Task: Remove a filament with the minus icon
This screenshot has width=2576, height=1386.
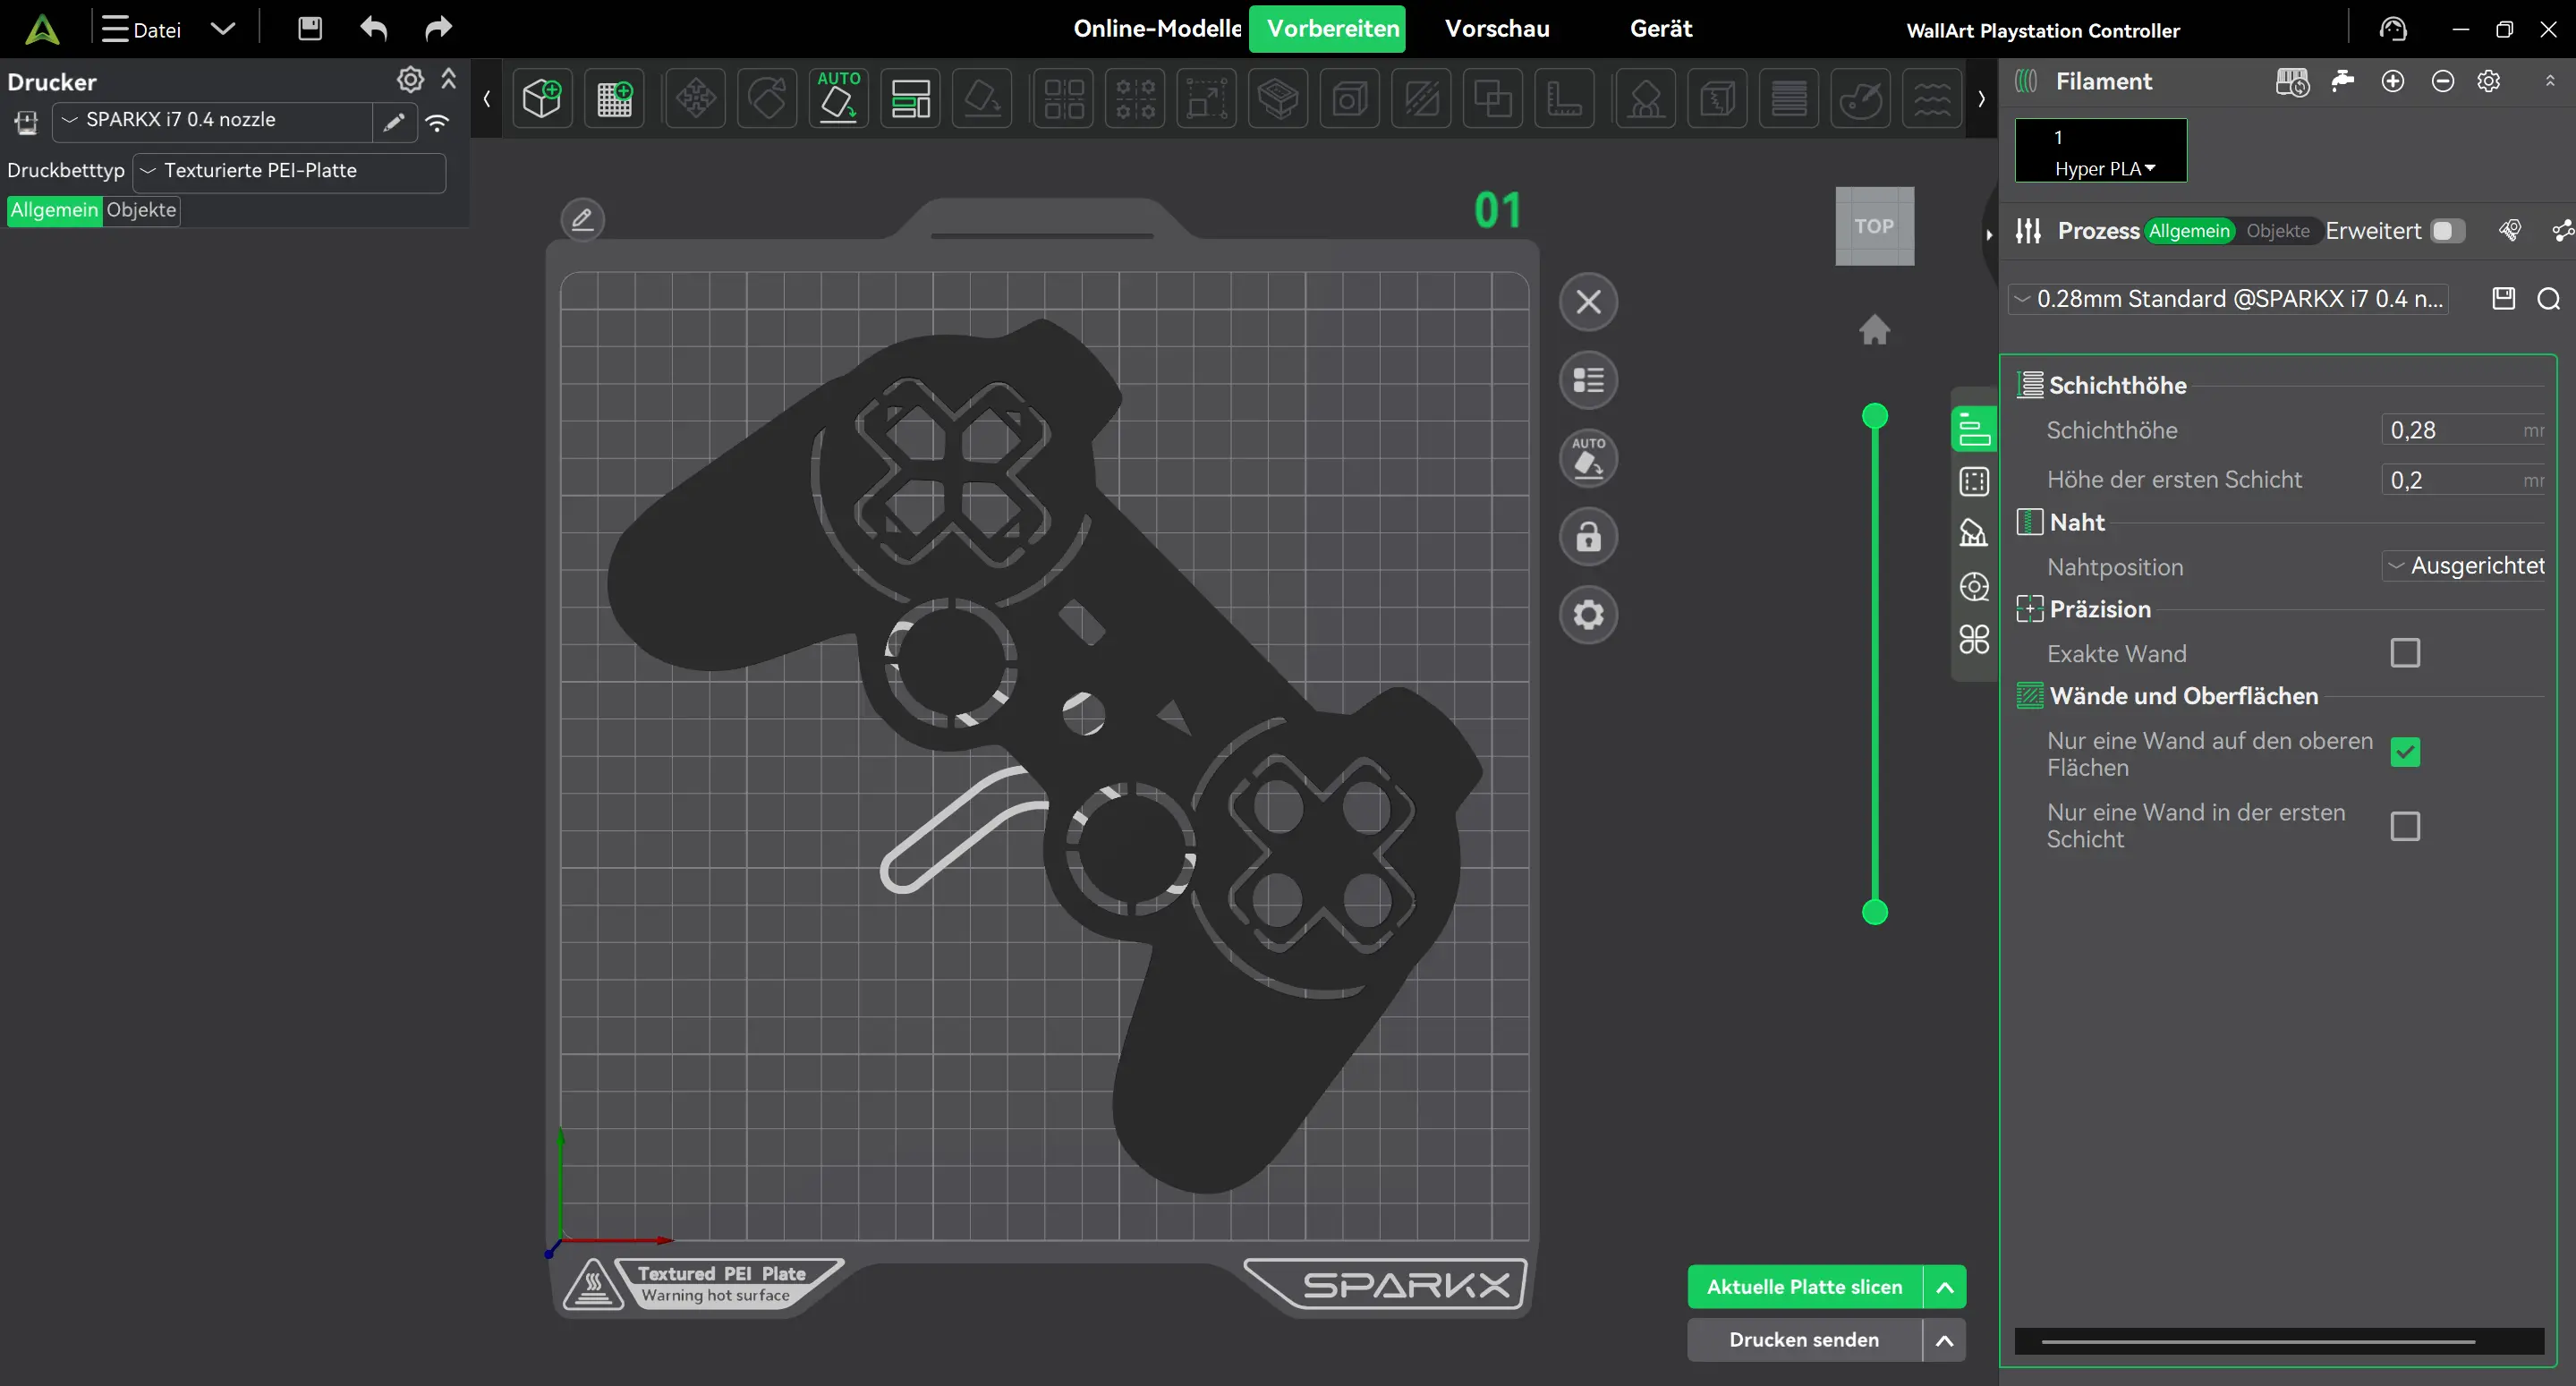Action: point(2442,81)
